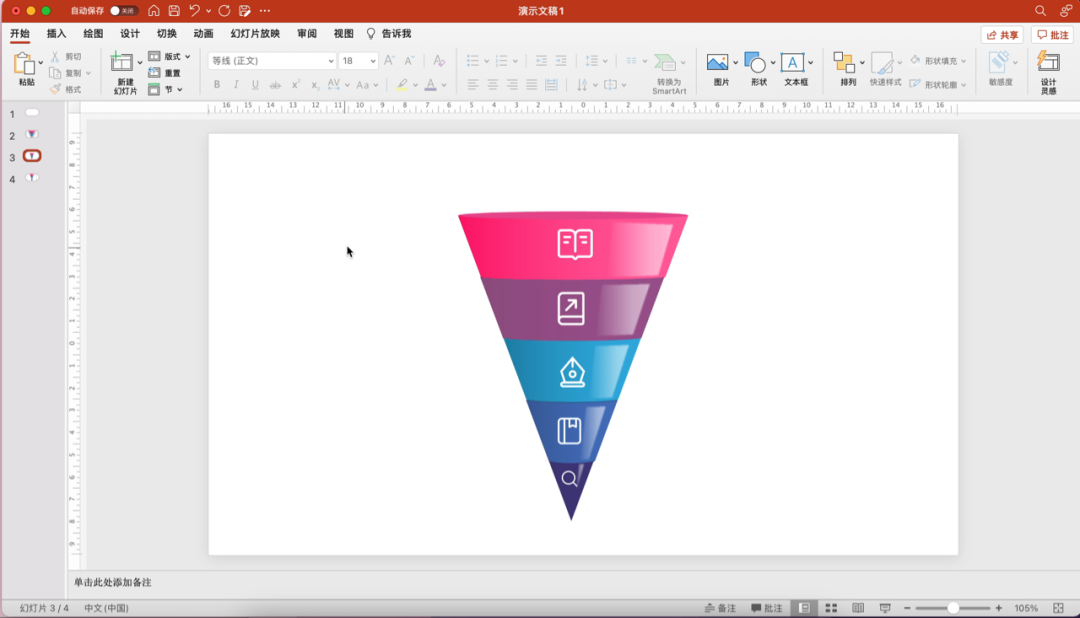Click the Save icon in title bar
The image size is (1080, 618).
pyautogui.click(x=174, y=10)
